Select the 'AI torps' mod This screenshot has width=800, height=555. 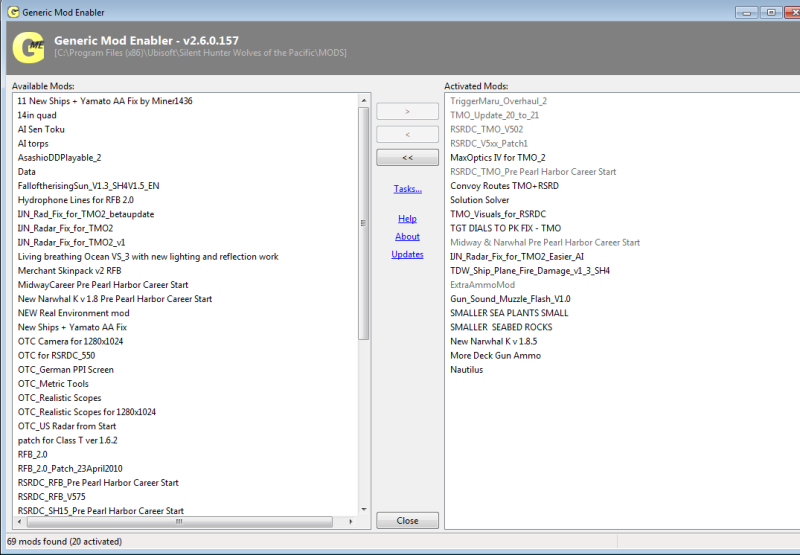33,144
